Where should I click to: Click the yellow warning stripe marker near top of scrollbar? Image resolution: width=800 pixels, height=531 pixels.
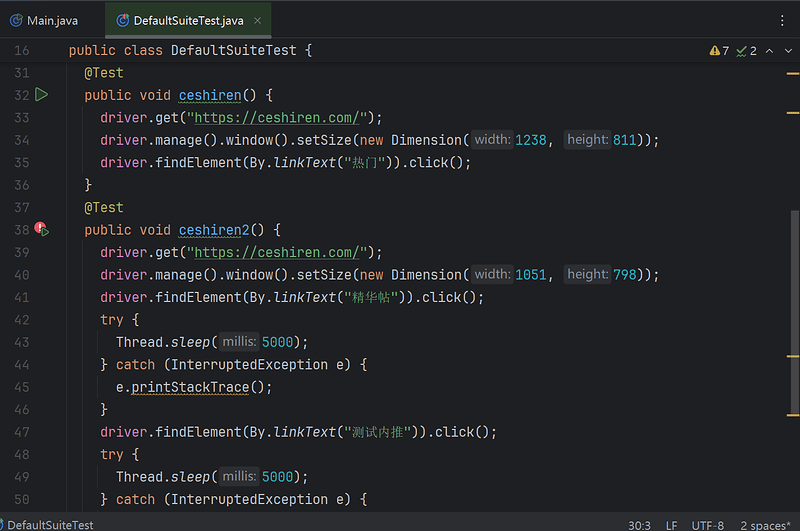coord(793,72)
